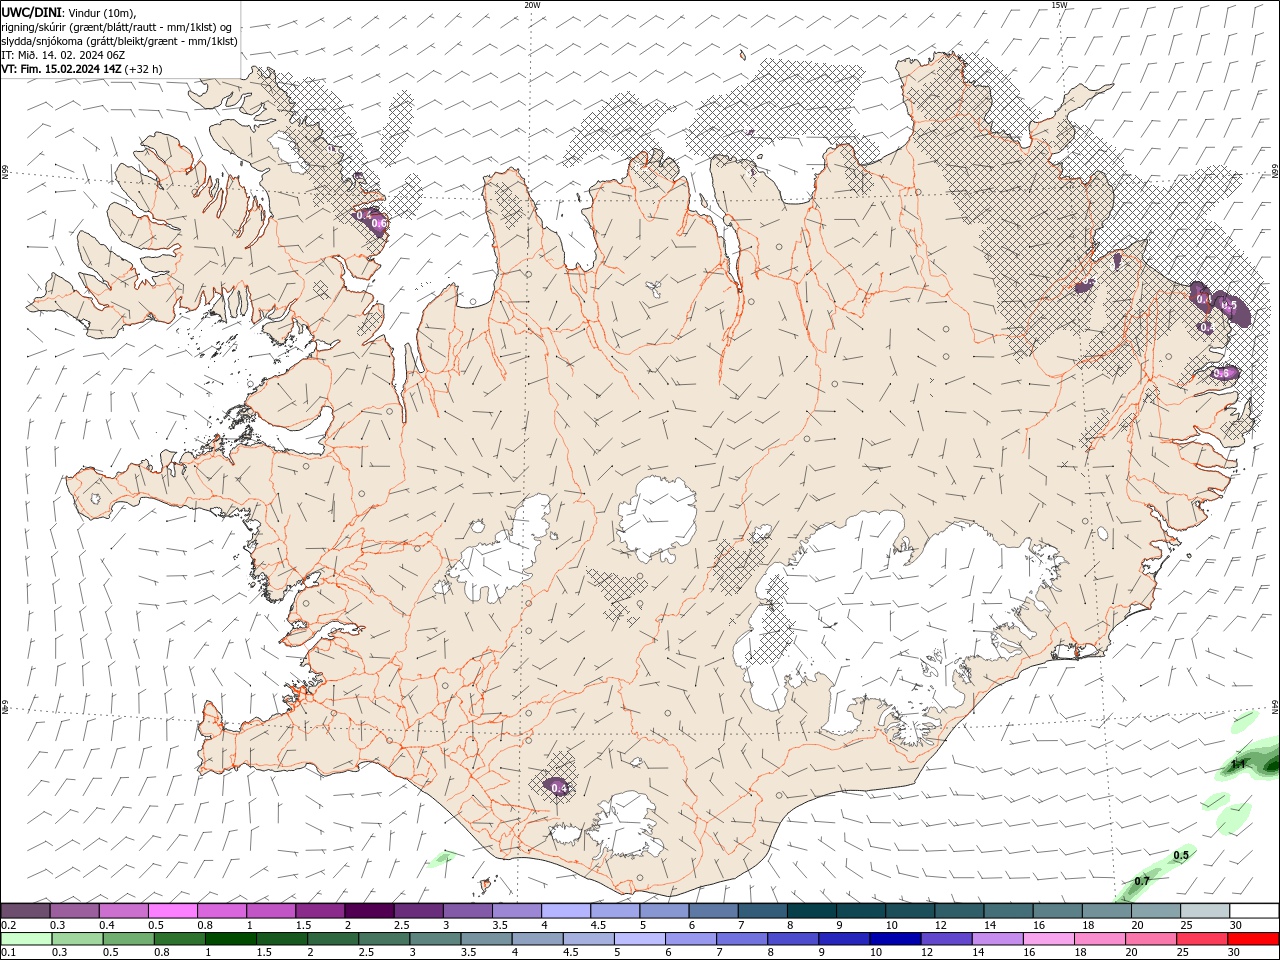The image size is (1280, 960).
Task: Pick the light gray snow swatch between 25 and 30
Action: coord(1205,910)
